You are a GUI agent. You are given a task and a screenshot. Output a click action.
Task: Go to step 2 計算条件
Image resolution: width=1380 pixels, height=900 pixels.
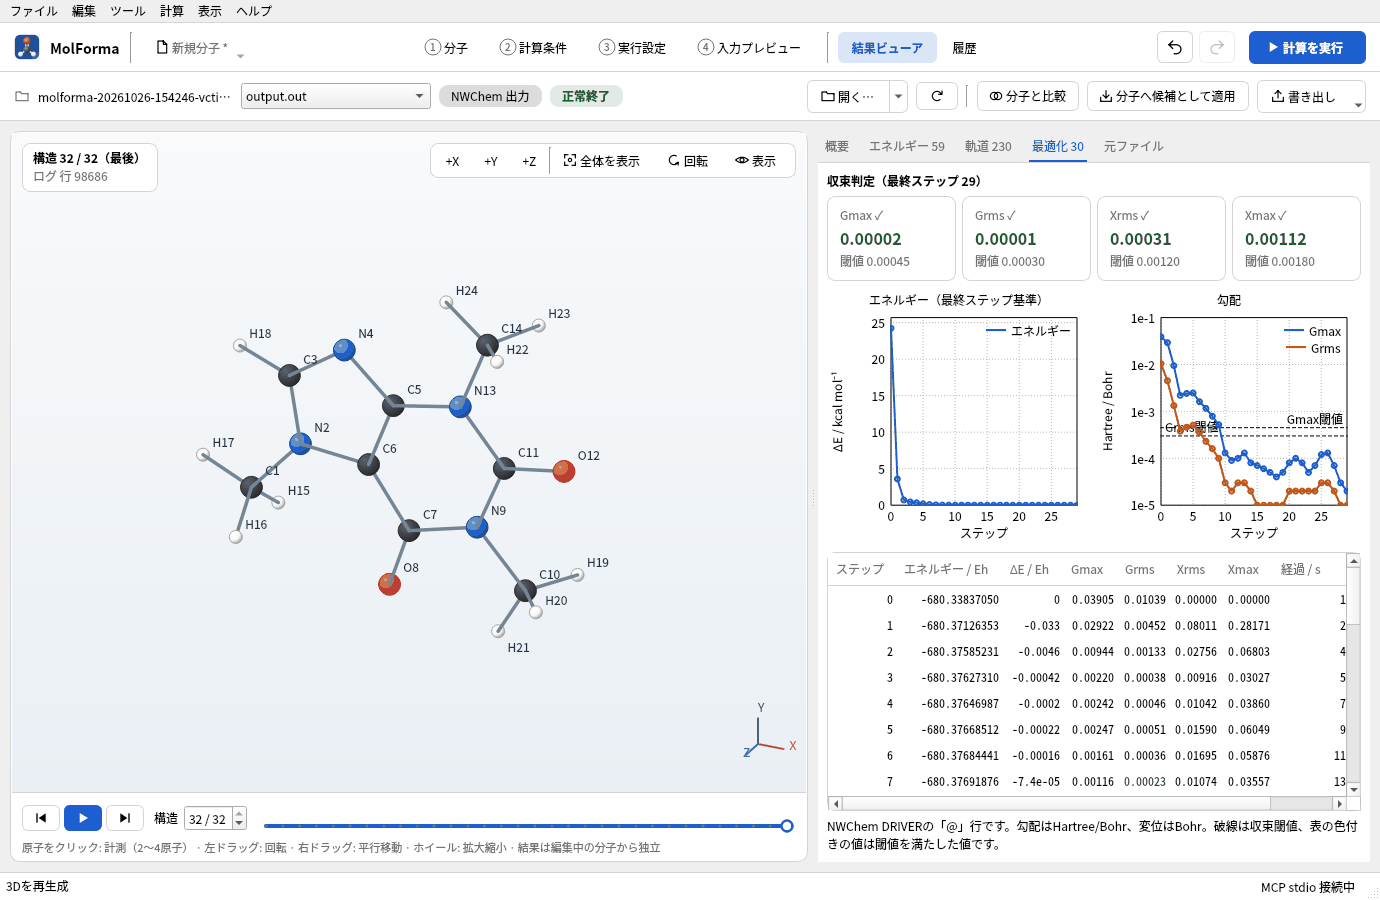[533, 48]
